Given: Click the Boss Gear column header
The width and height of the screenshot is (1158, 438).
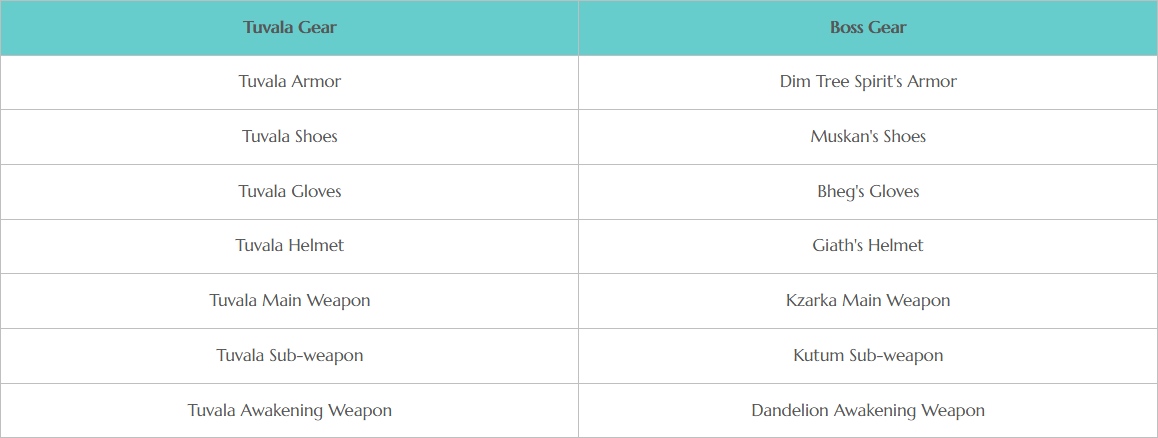Looking at the screenshot, I should [868, 28].
